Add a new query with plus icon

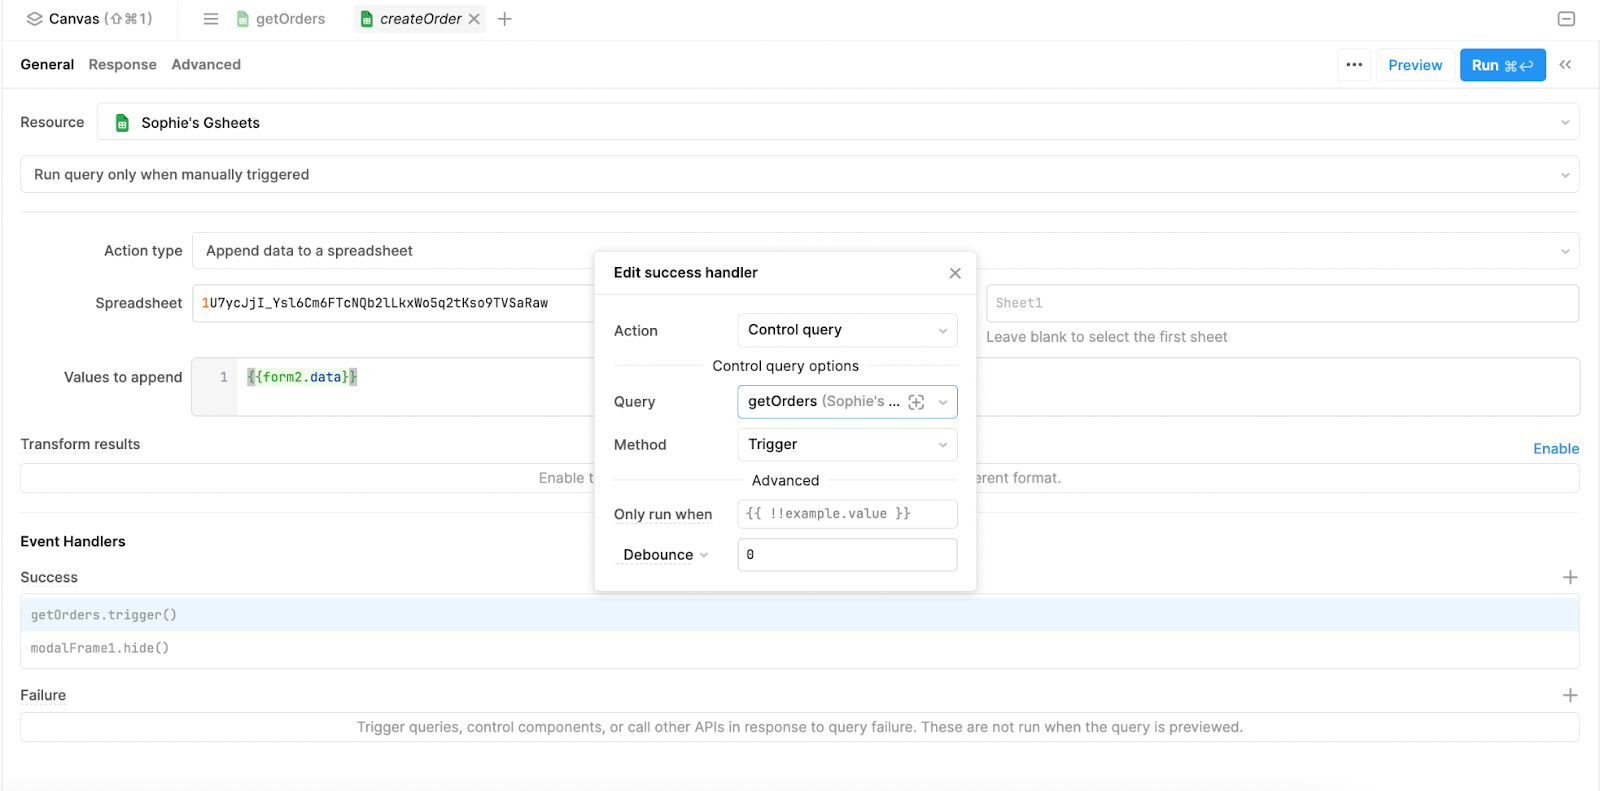tap(505, 19)
